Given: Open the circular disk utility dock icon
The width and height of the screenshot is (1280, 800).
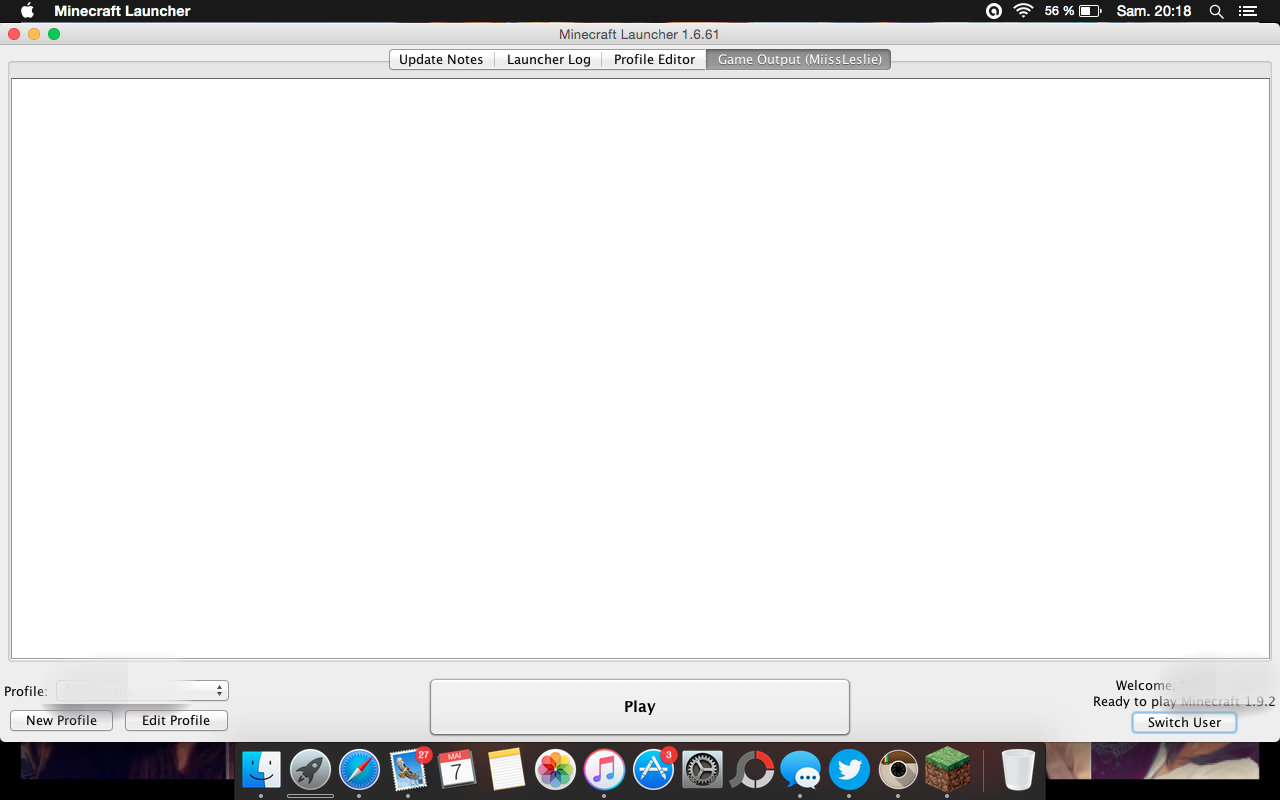Looking at the screenshot, I should click(x=751, y=769).
